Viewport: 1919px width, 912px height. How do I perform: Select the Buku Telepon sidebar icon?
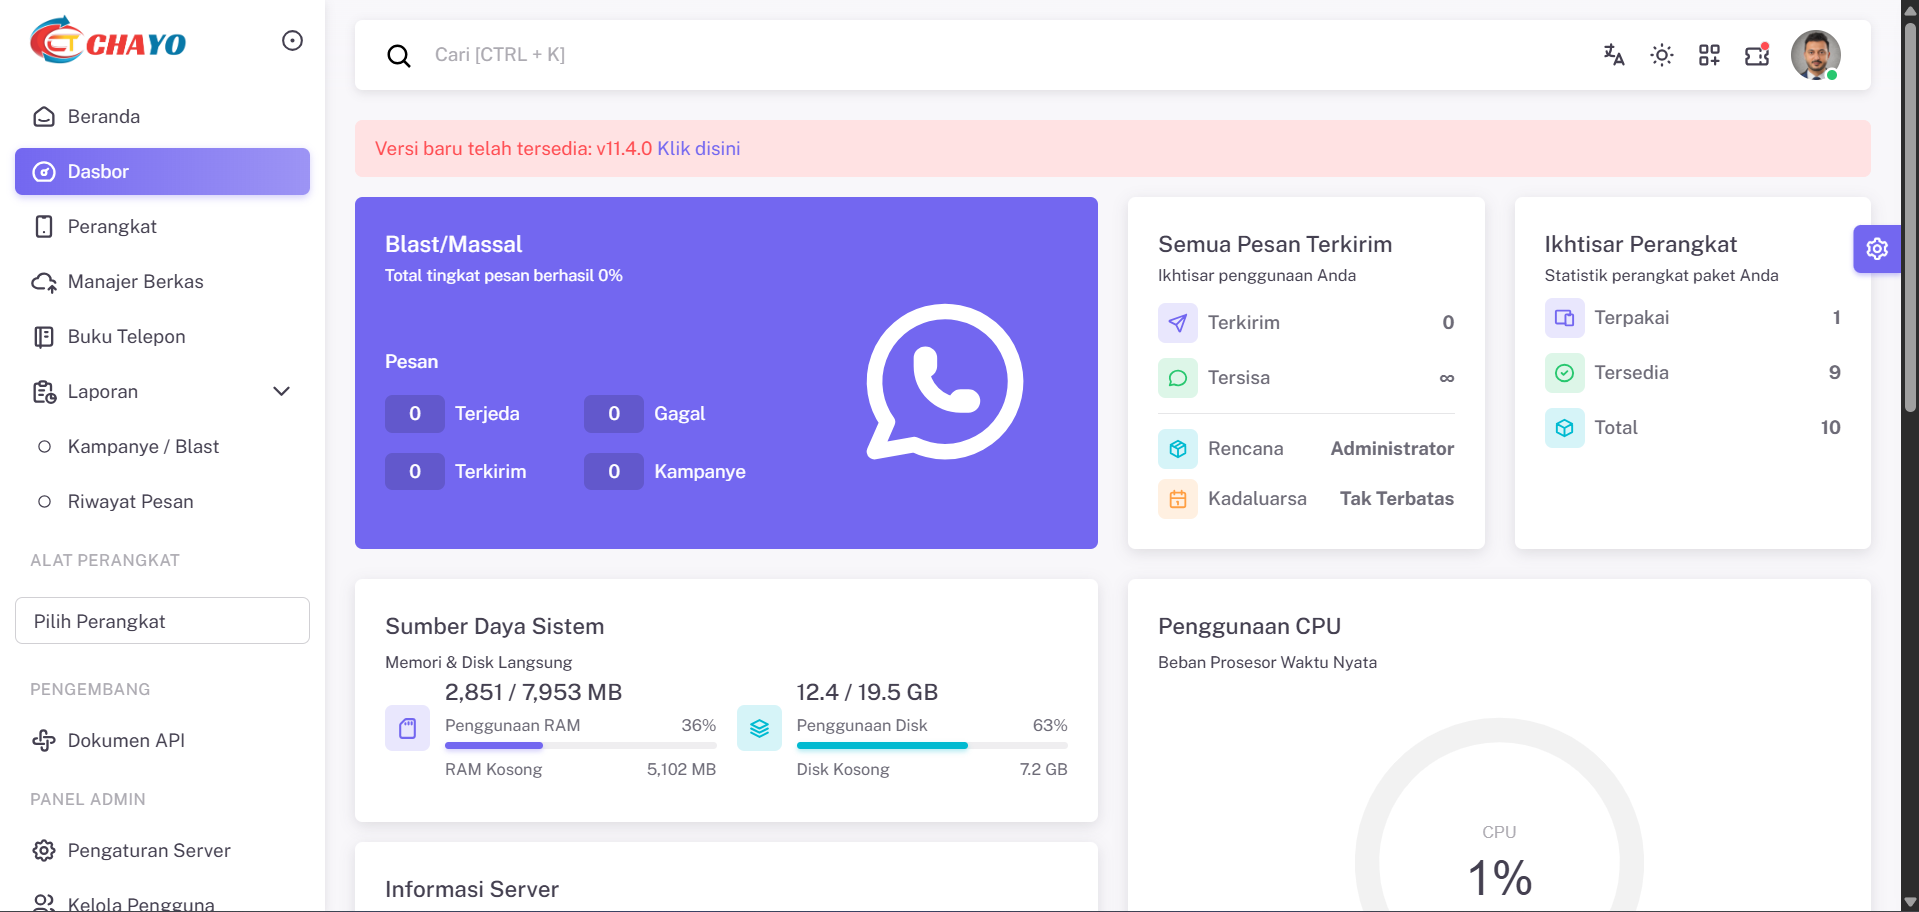[44, 336]
